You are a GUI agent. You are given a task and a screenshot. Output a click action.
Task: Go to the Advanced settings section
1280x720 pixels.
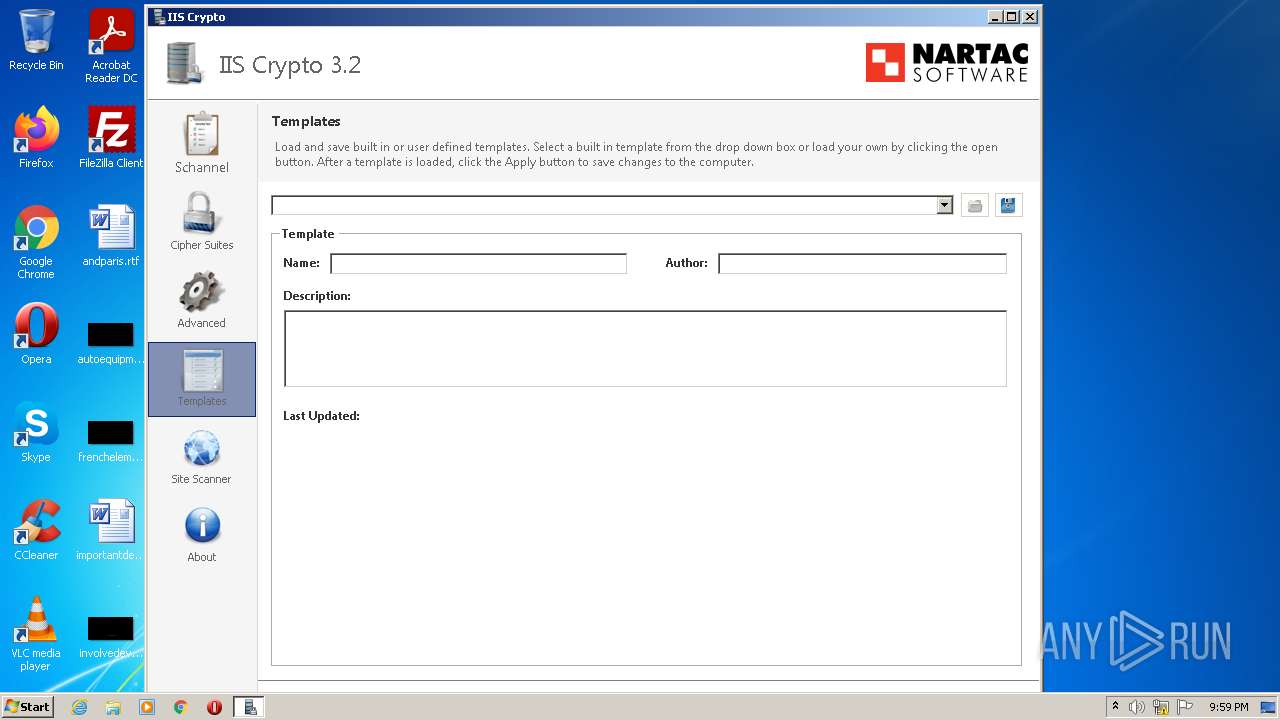tap(201, 299)
